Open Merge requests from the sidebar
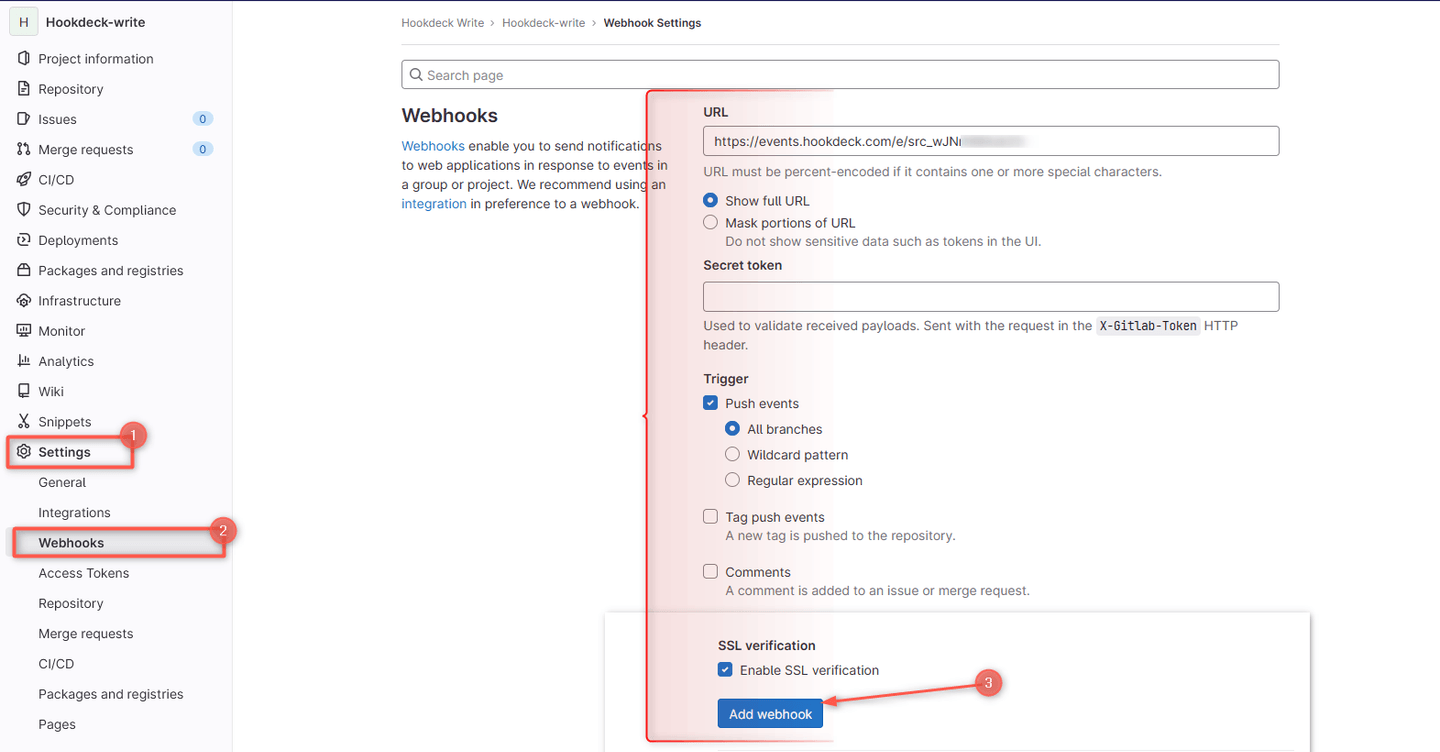Viewport: 1440px width, 752px height. (x=90, y=149)
